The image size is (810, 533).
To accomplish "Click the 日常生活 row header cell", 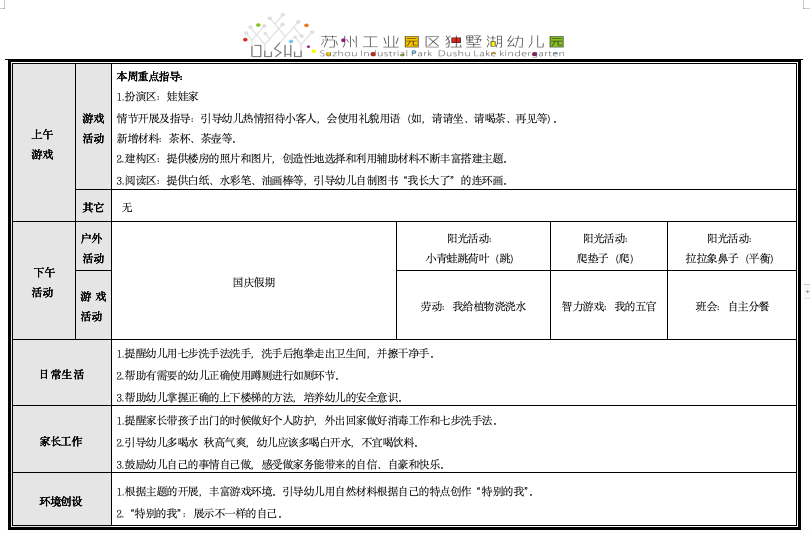I will tap(61, 375).
